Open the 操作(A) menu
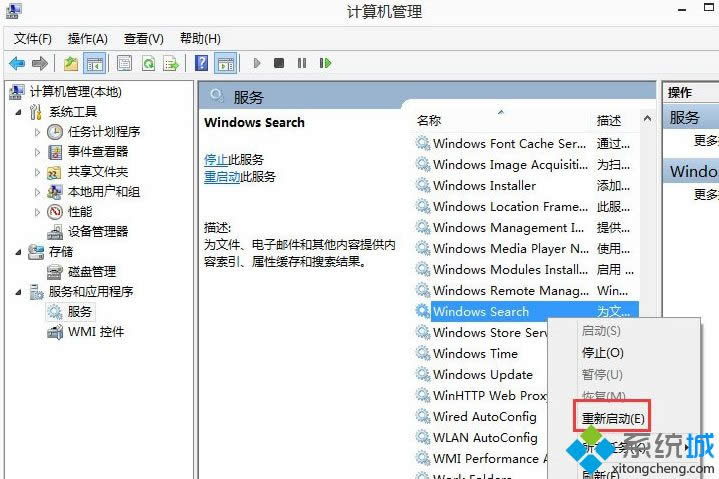 coord(88,39)
